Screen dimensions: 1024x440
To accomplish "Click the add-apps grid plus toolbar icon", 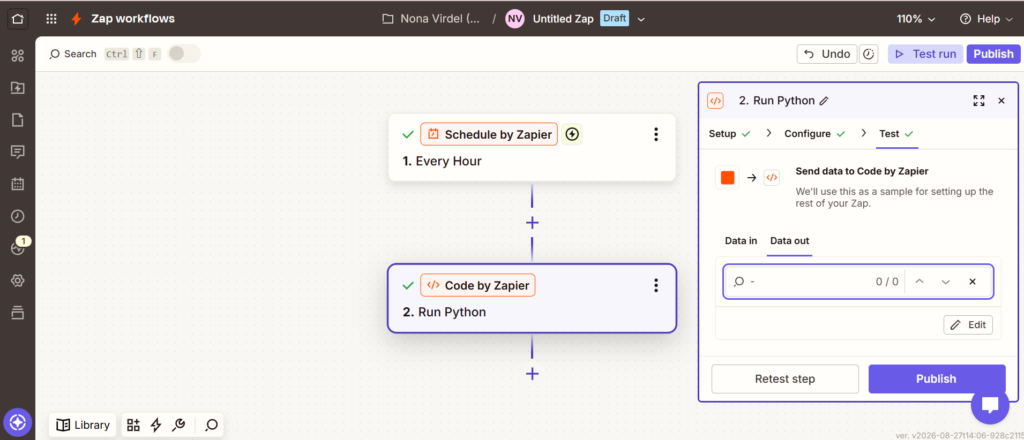I will point(133,425).
